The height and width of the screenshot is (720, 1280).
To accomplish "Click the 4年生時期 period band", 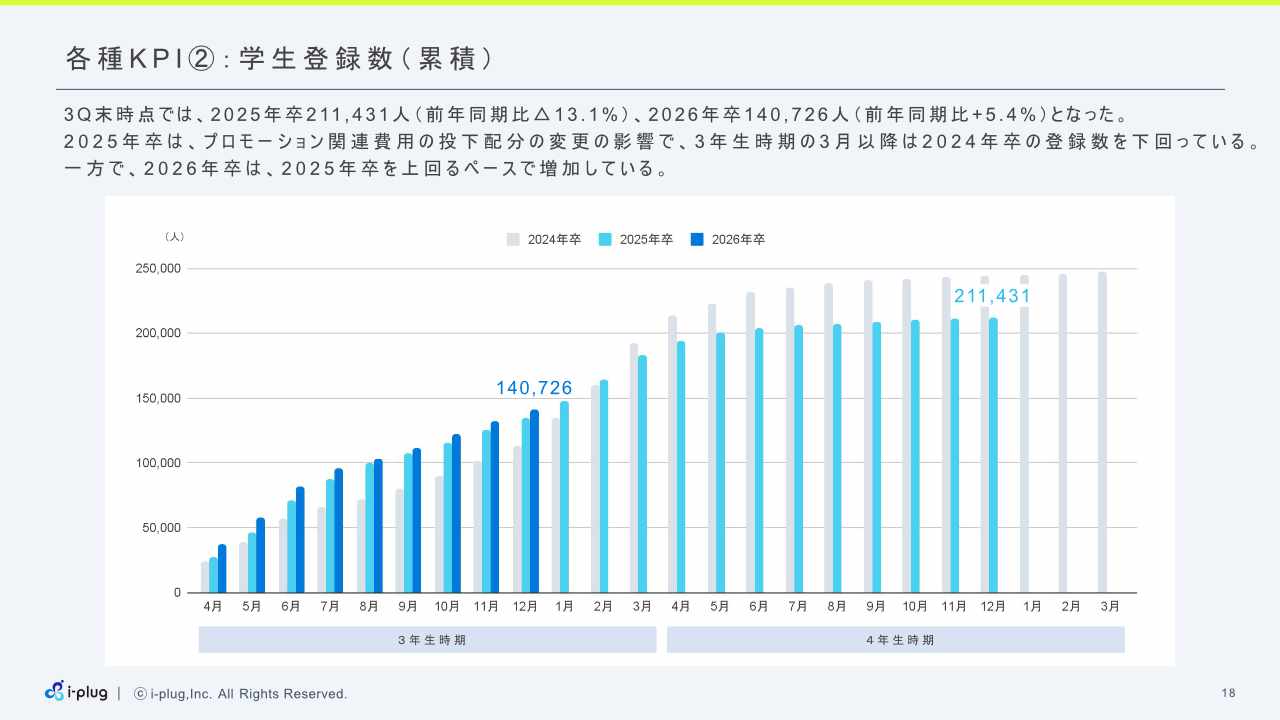I will click(x=895, y=640).
